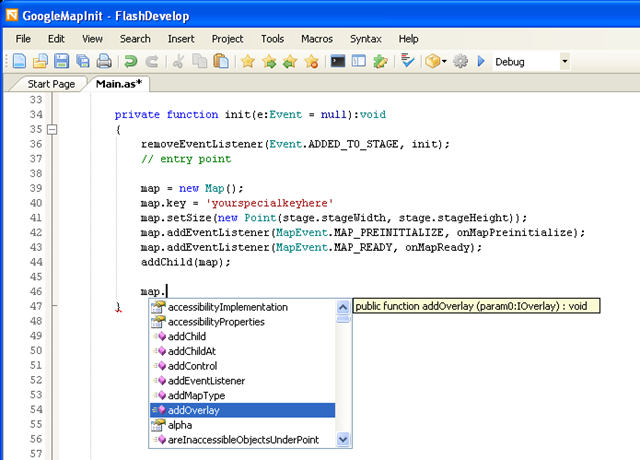Open the Help menu
Screen dimensions: 640x460
click(x=408, y=39)
